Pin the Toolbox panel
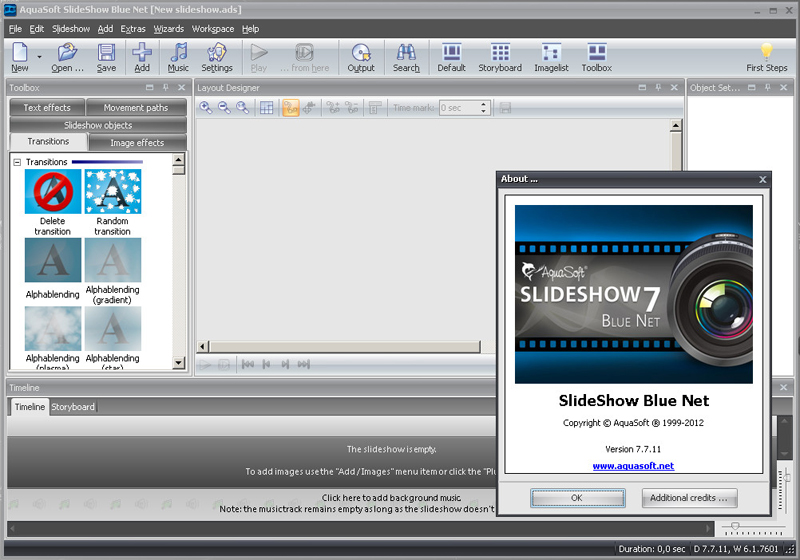 click(166, 88)
